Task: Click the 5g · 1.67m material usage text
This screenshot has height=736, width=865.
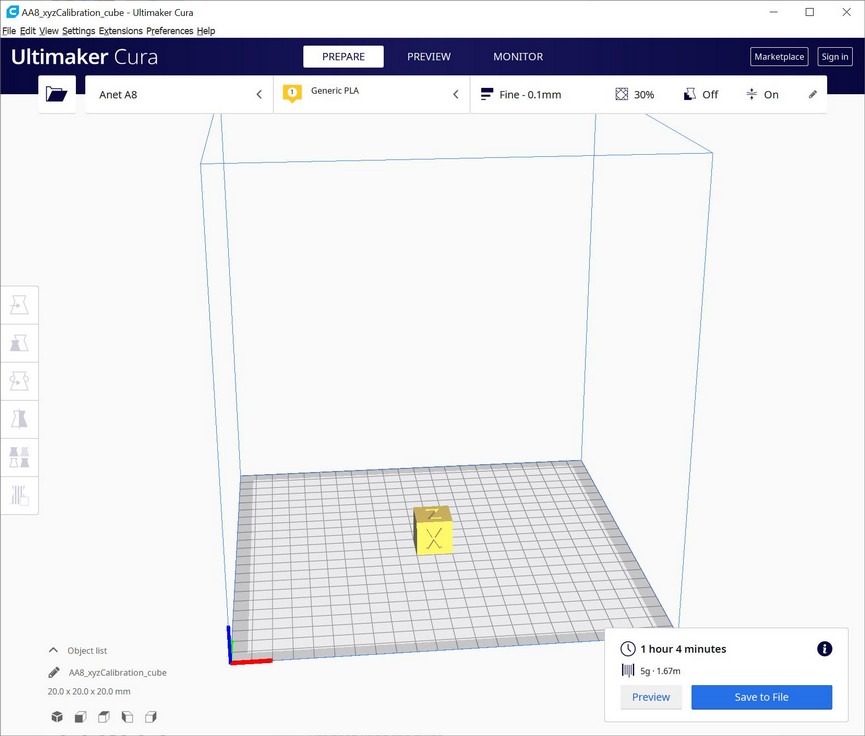Action: [660, 671]
